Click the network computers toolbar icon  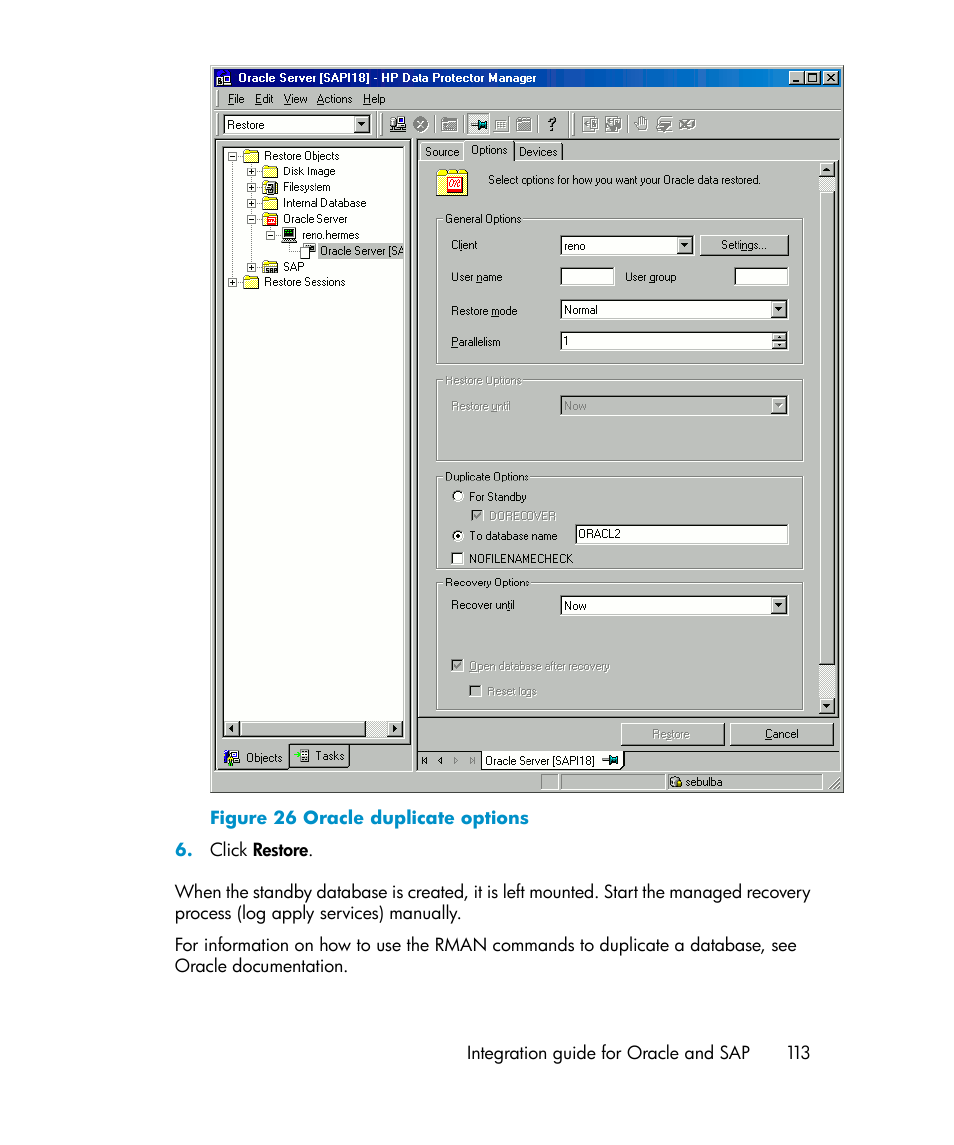click(397, 125)
